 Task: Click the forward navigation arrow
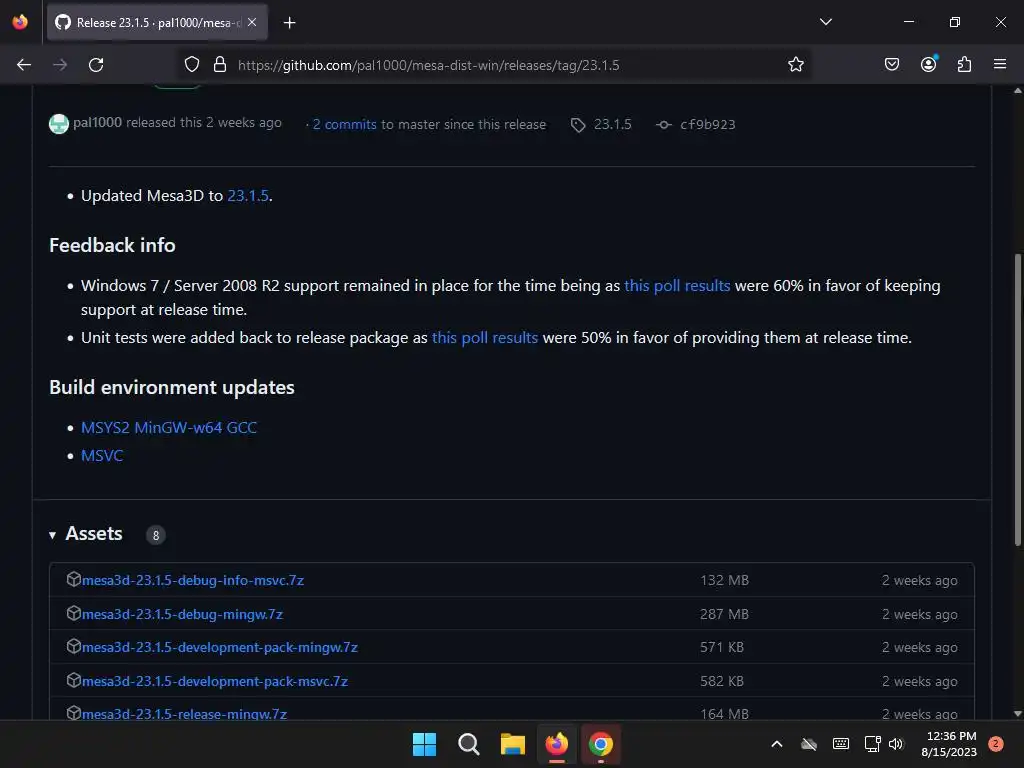point(60,65)
